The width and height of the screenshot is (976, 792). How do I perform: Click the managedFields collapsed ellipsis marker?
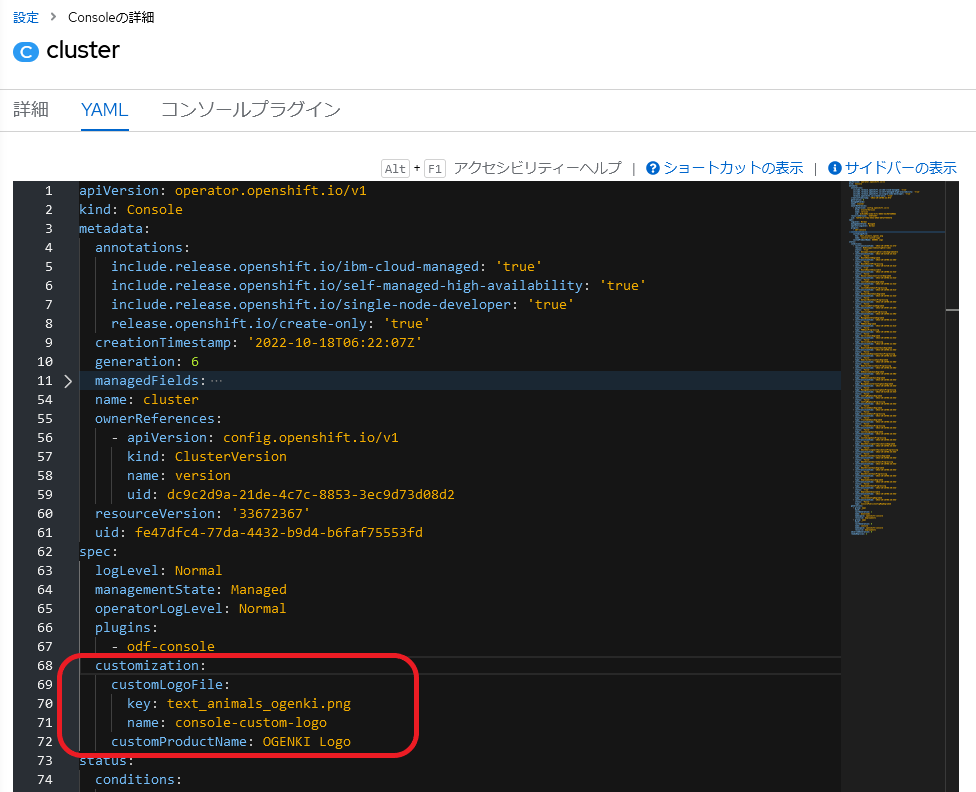[216, 381]
